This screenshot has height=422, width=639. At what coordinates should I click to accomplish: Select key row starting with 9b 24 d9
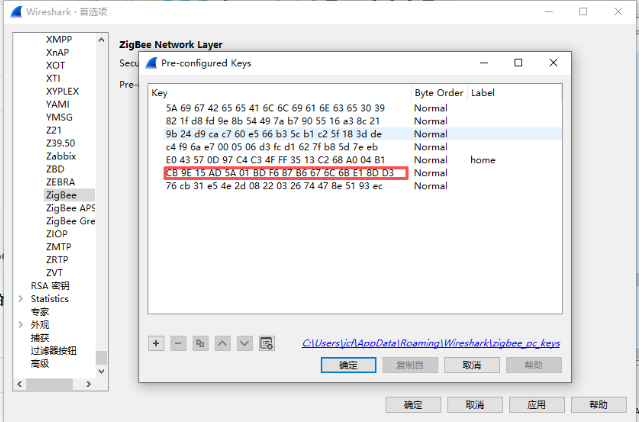[355, 134]
